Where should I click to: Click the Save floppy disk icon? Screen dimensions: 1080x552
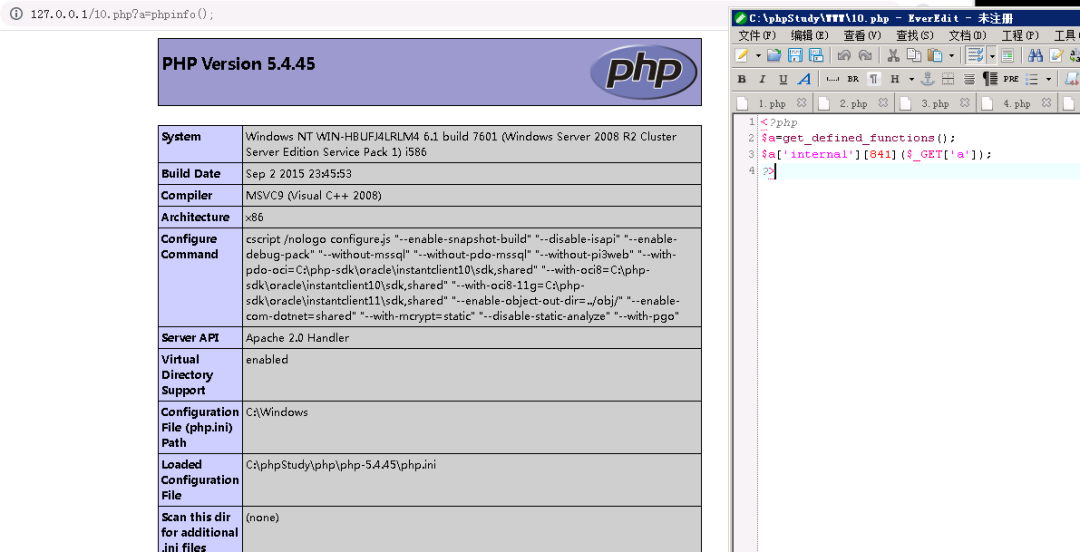(796, 56)
